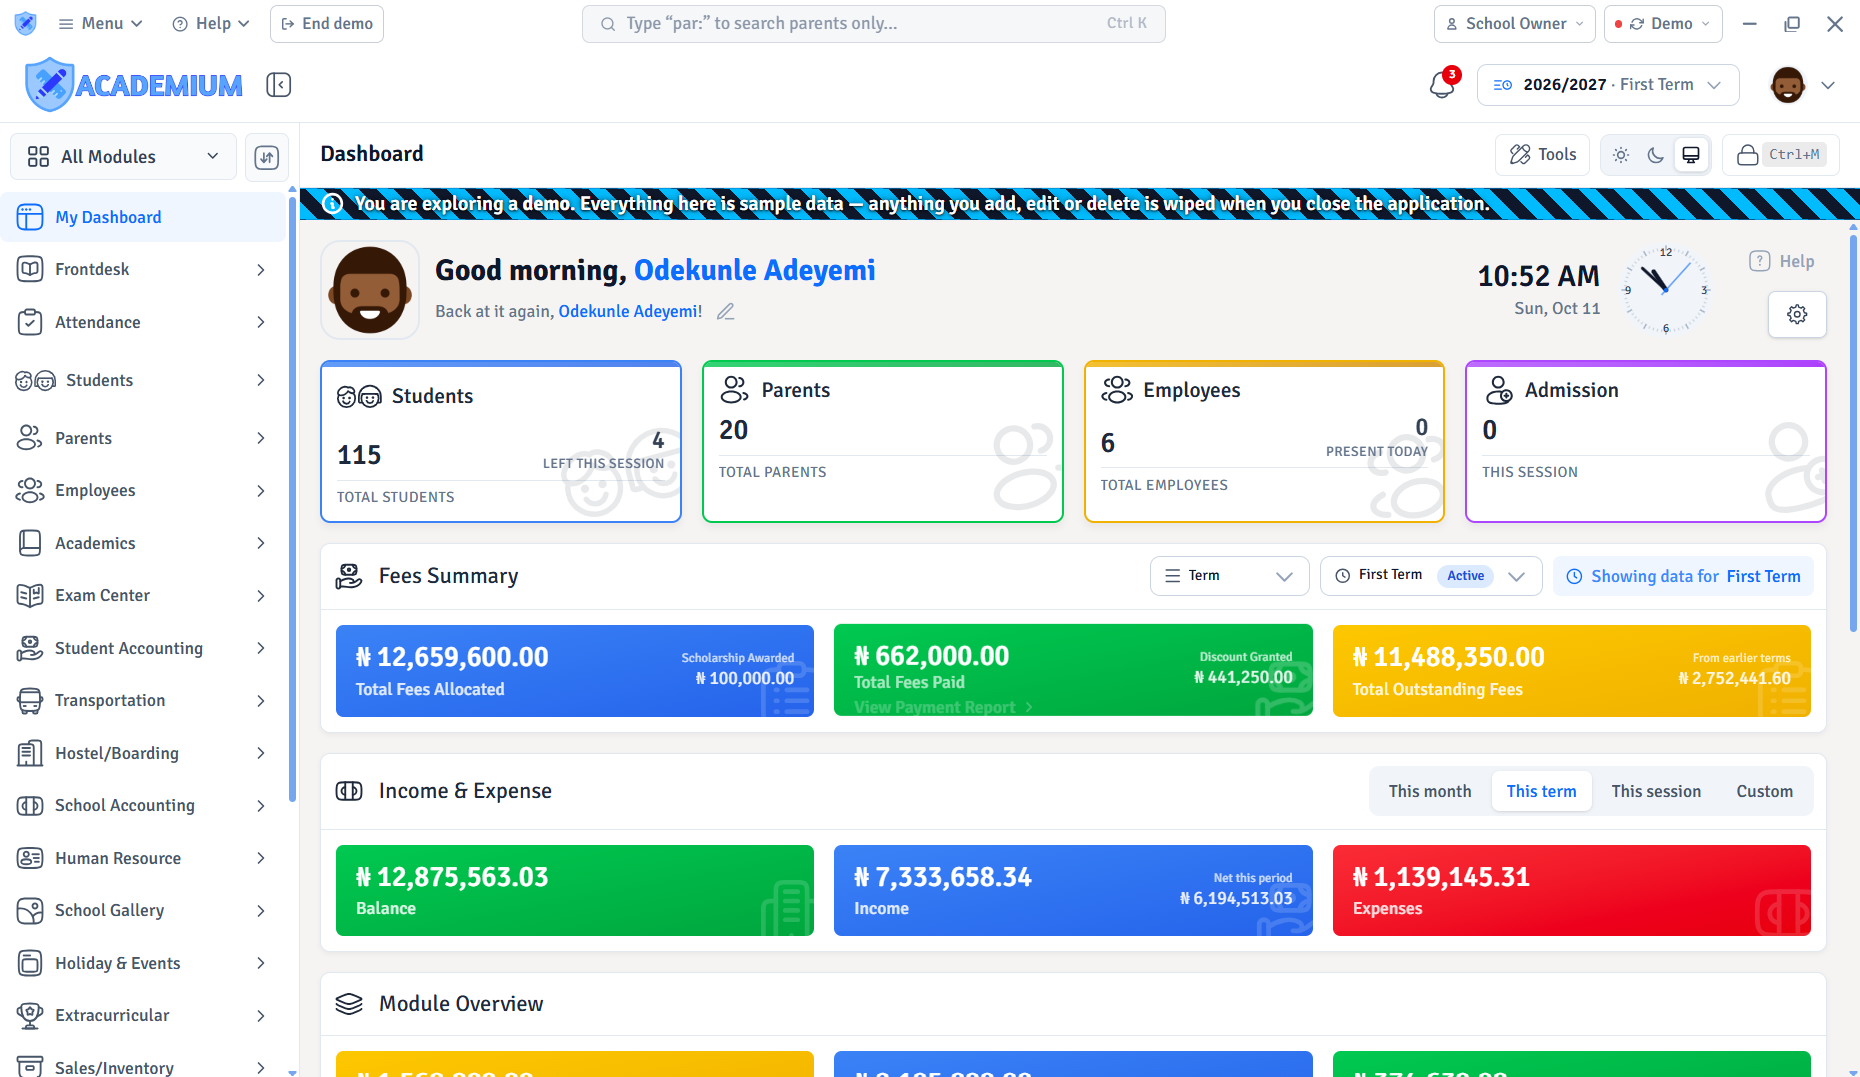Open the Students summary card
Screen dimensions: 1860x1077
(501, 442)
